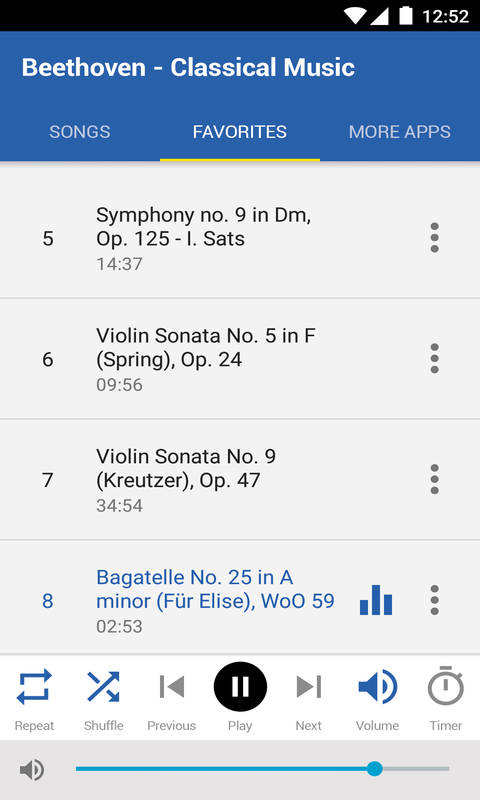Toggle the Volume panel icon

pos(377,686)
